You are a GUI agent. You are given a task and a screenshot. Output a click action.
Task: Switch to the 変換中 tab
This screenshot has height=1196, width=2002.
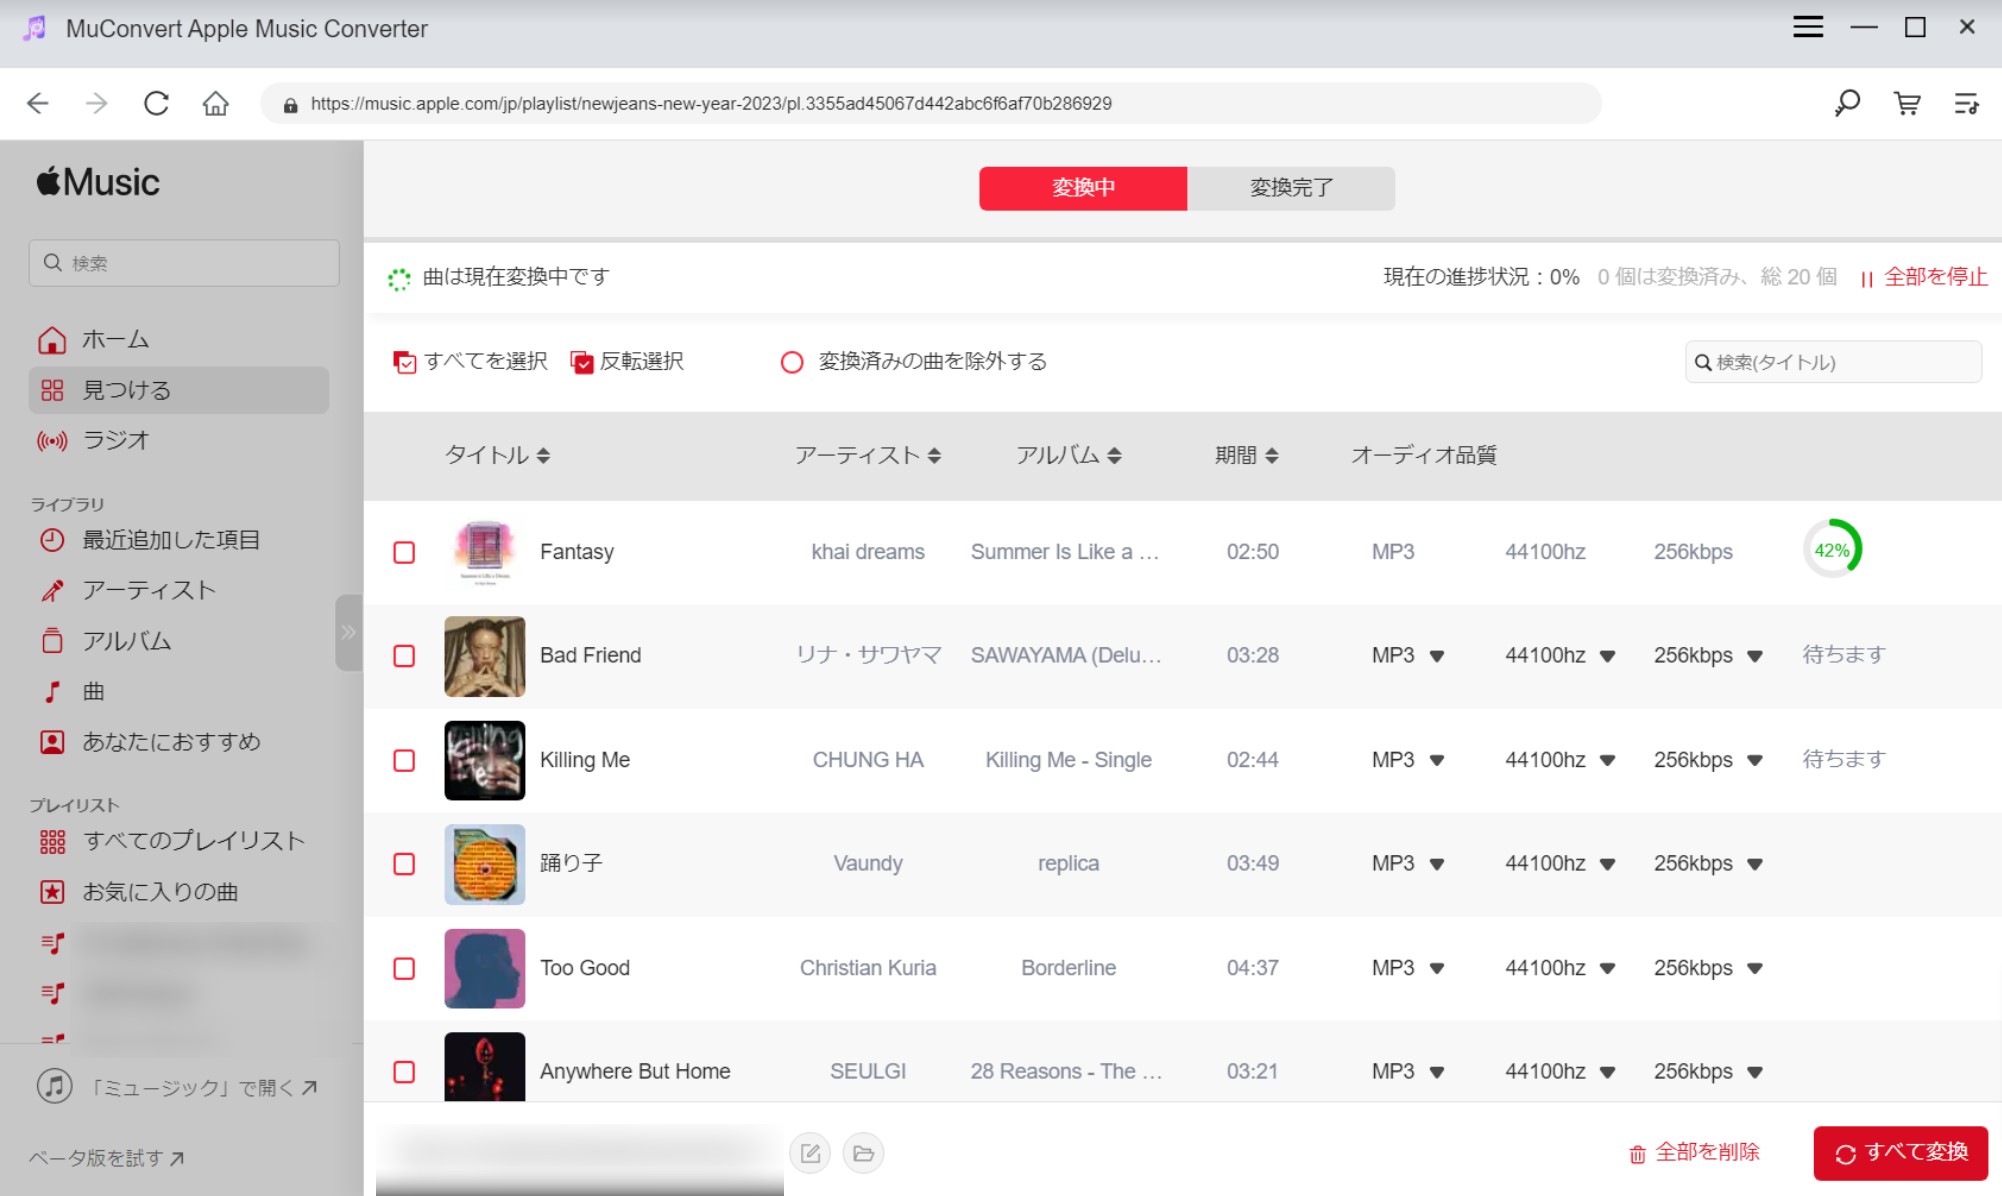coord(1083,188)
